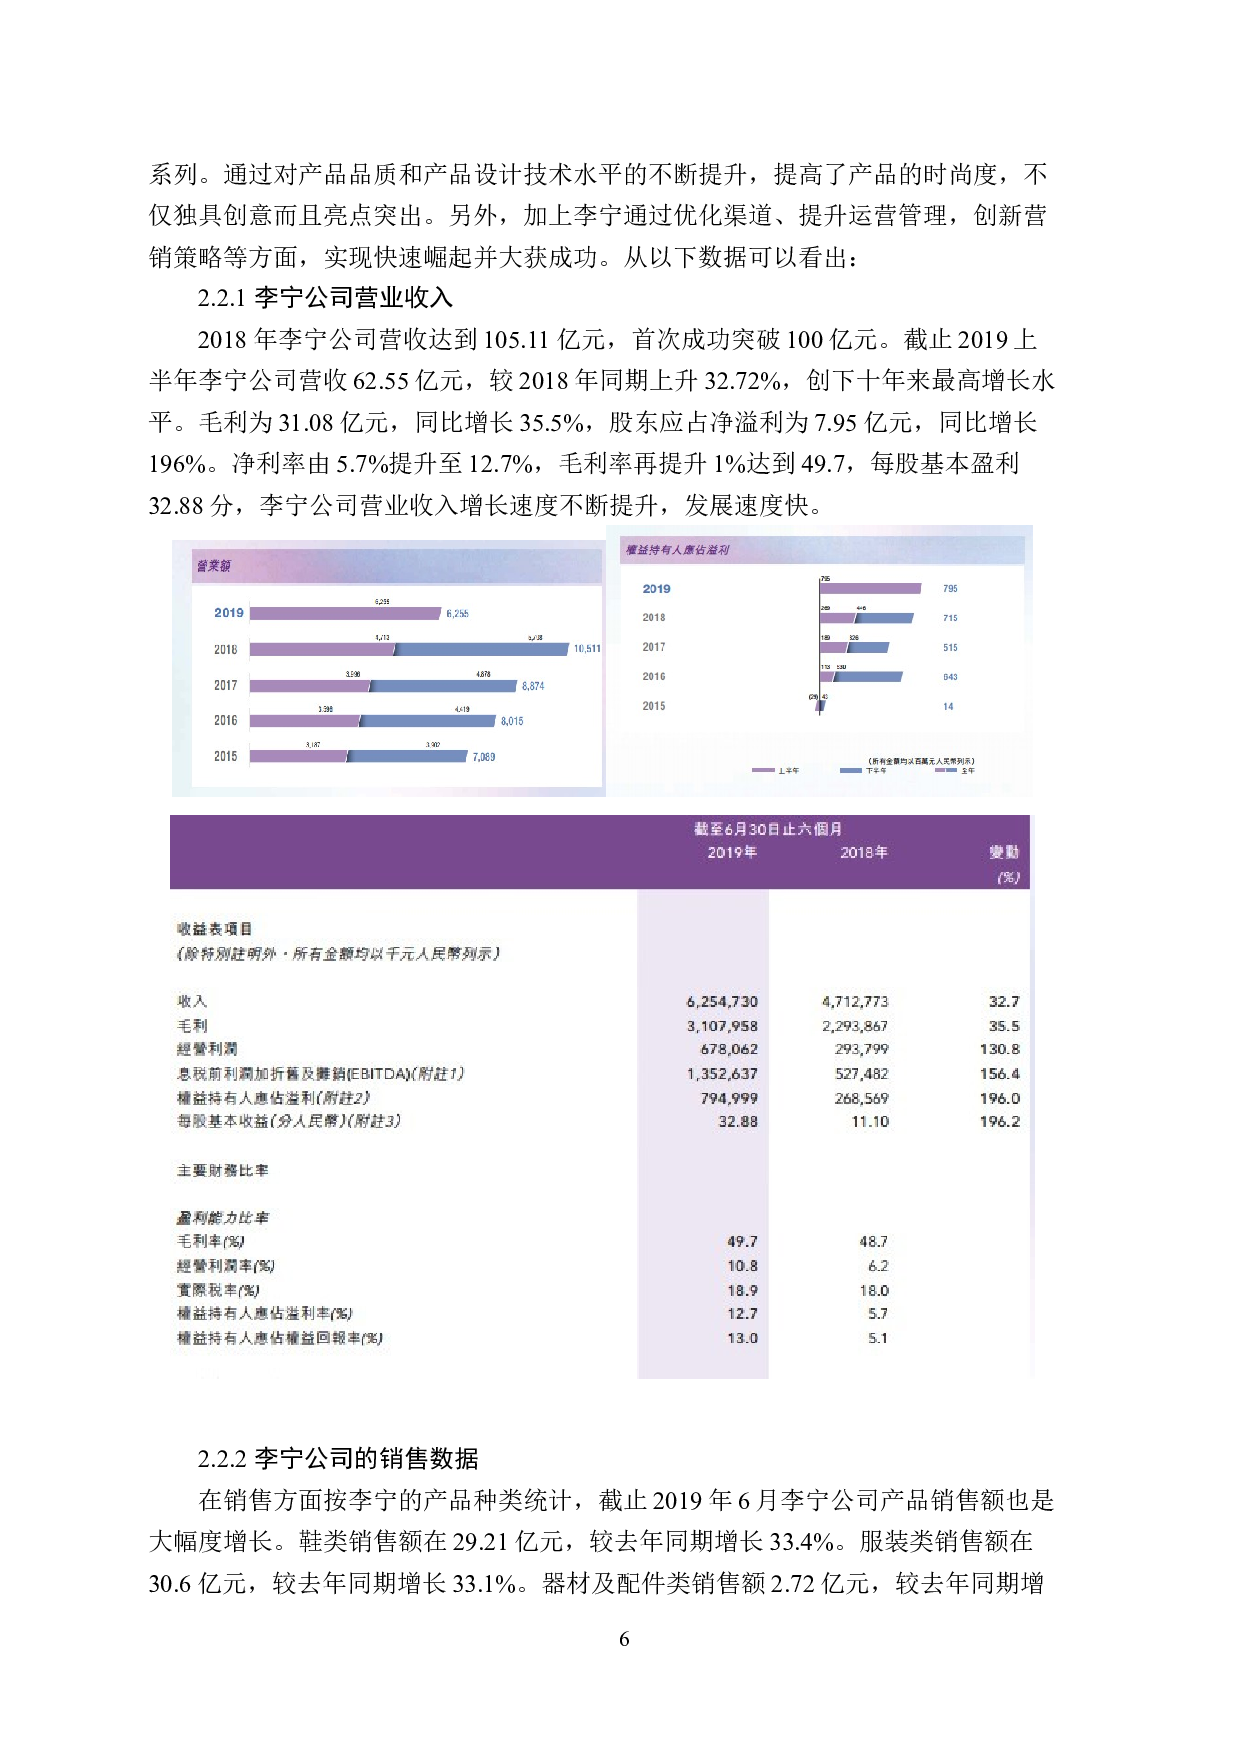Click the 2018 return on equity value 5.1
This screenshot has width=1240, height=1754.
click(x=878, y=1338)
